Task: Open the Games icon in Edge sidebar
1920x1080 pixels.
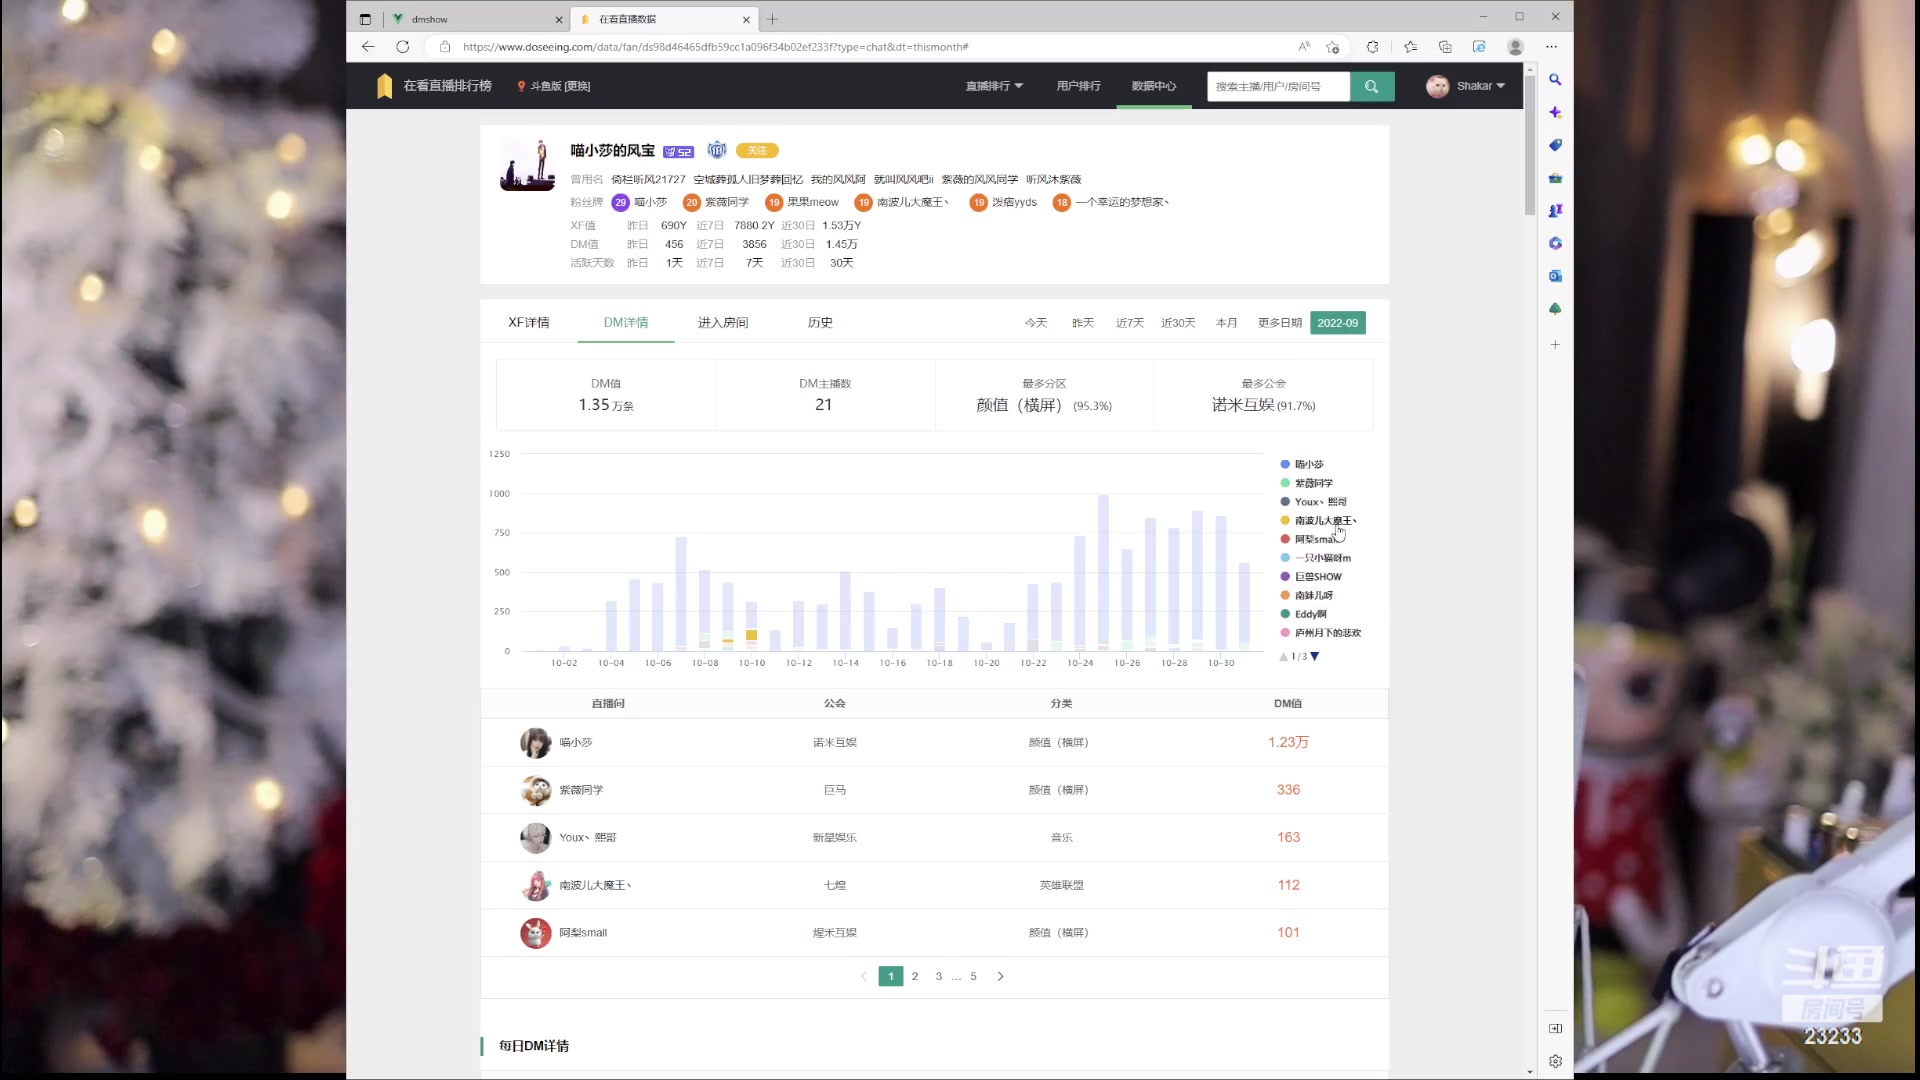Action: (1555, 210)
